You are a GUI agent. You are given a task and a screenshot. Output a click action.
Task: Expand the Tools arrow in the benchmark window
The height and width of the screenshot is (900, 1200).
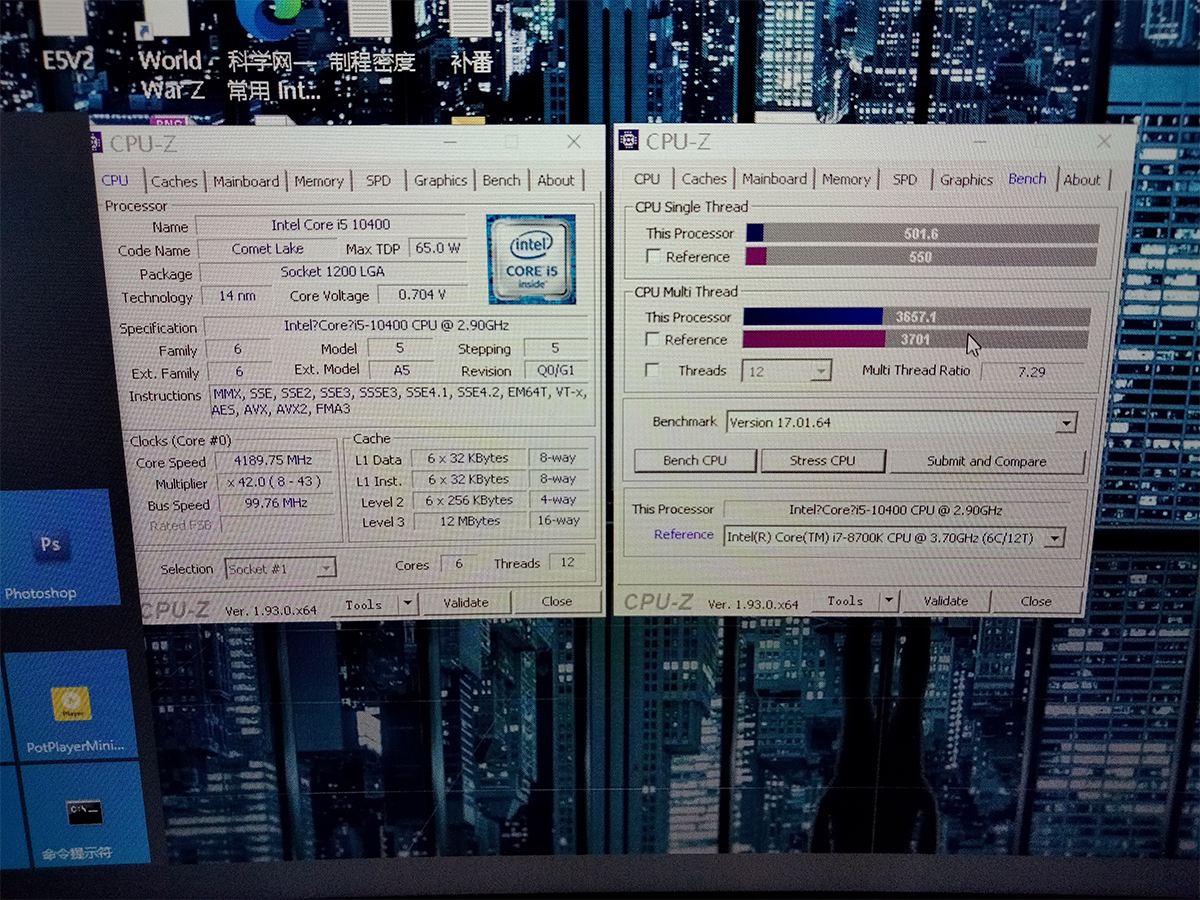[x=889, y=601]
